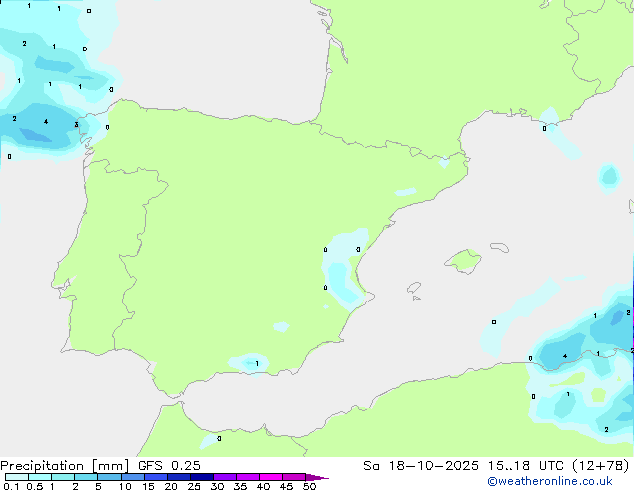Click the 15–20 mm blue legend box
The height and width of the screenshot is (490, 634).
(x=155, y=477)
